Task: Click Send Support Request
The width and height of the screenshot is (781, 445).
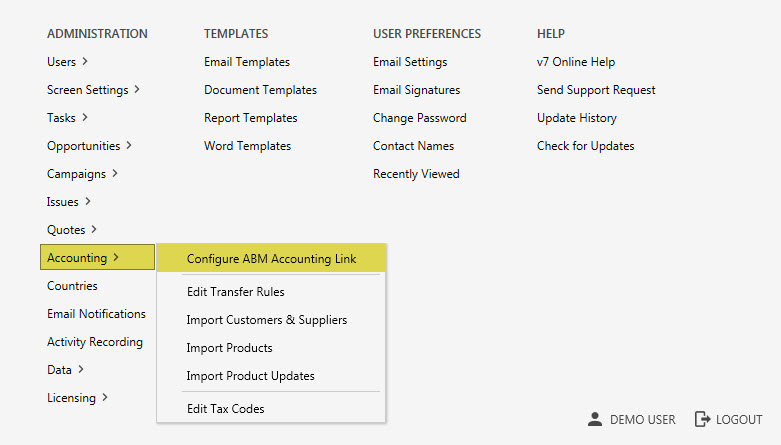Action: pyautogui.click(x=596, y=90)
